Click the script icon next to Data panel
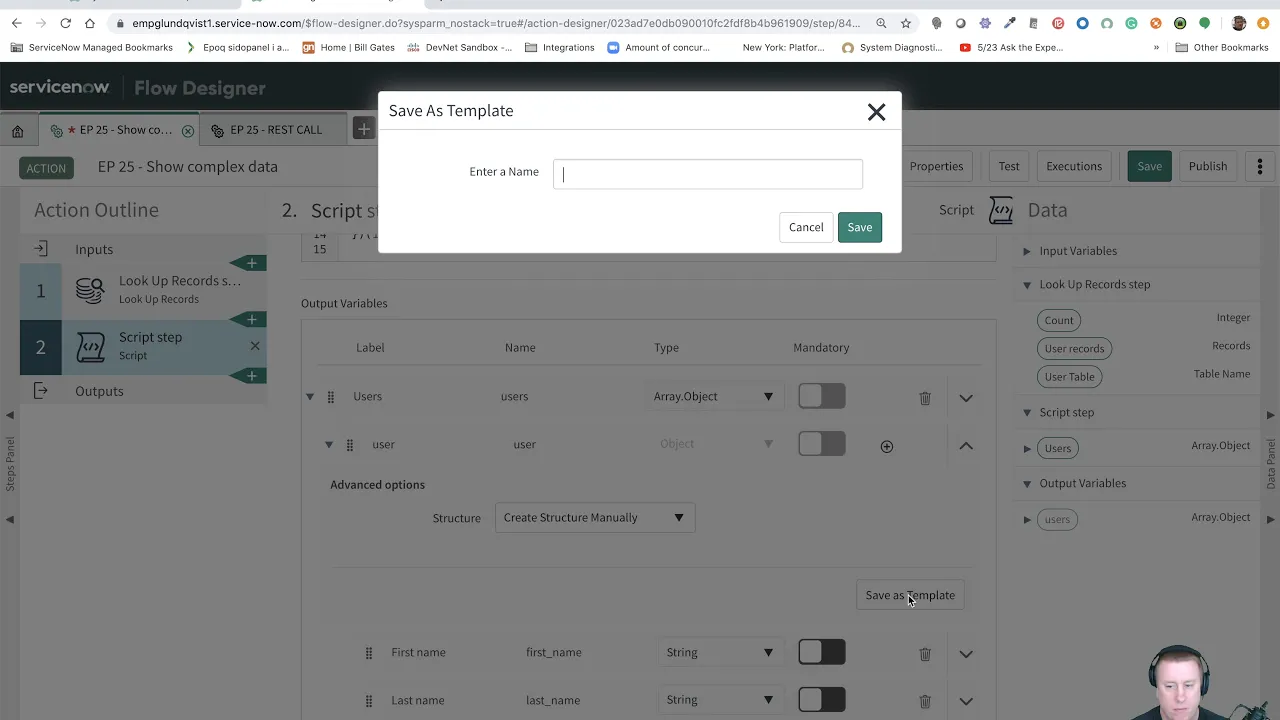The width and height of the screenshot is (1280, 720). (1001, 211)
